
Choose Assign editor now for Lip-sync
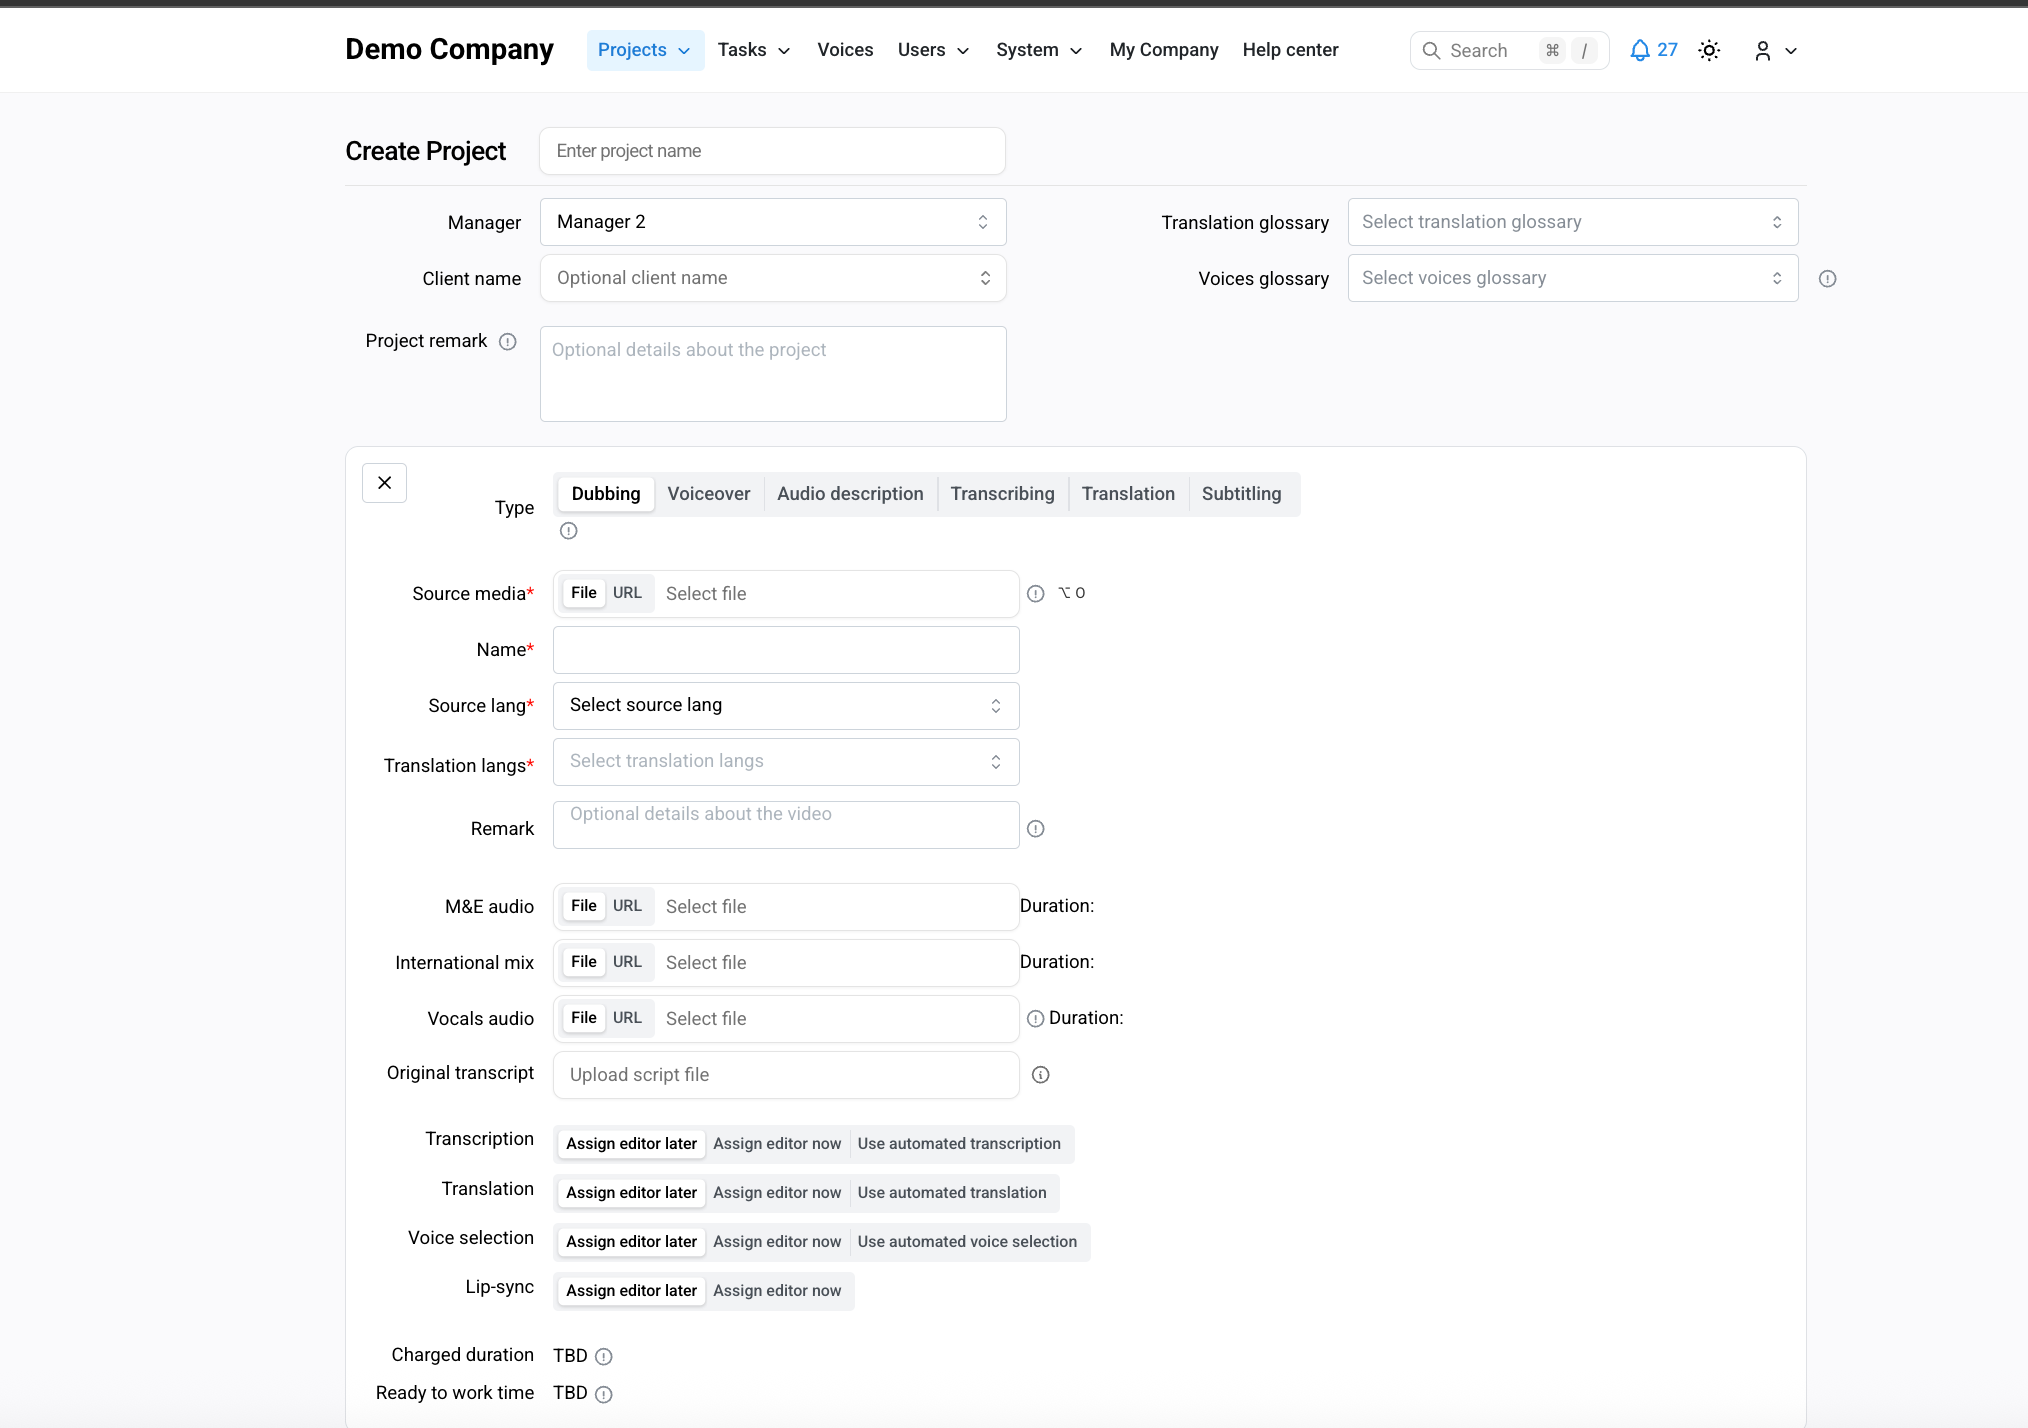(777, 1291)
